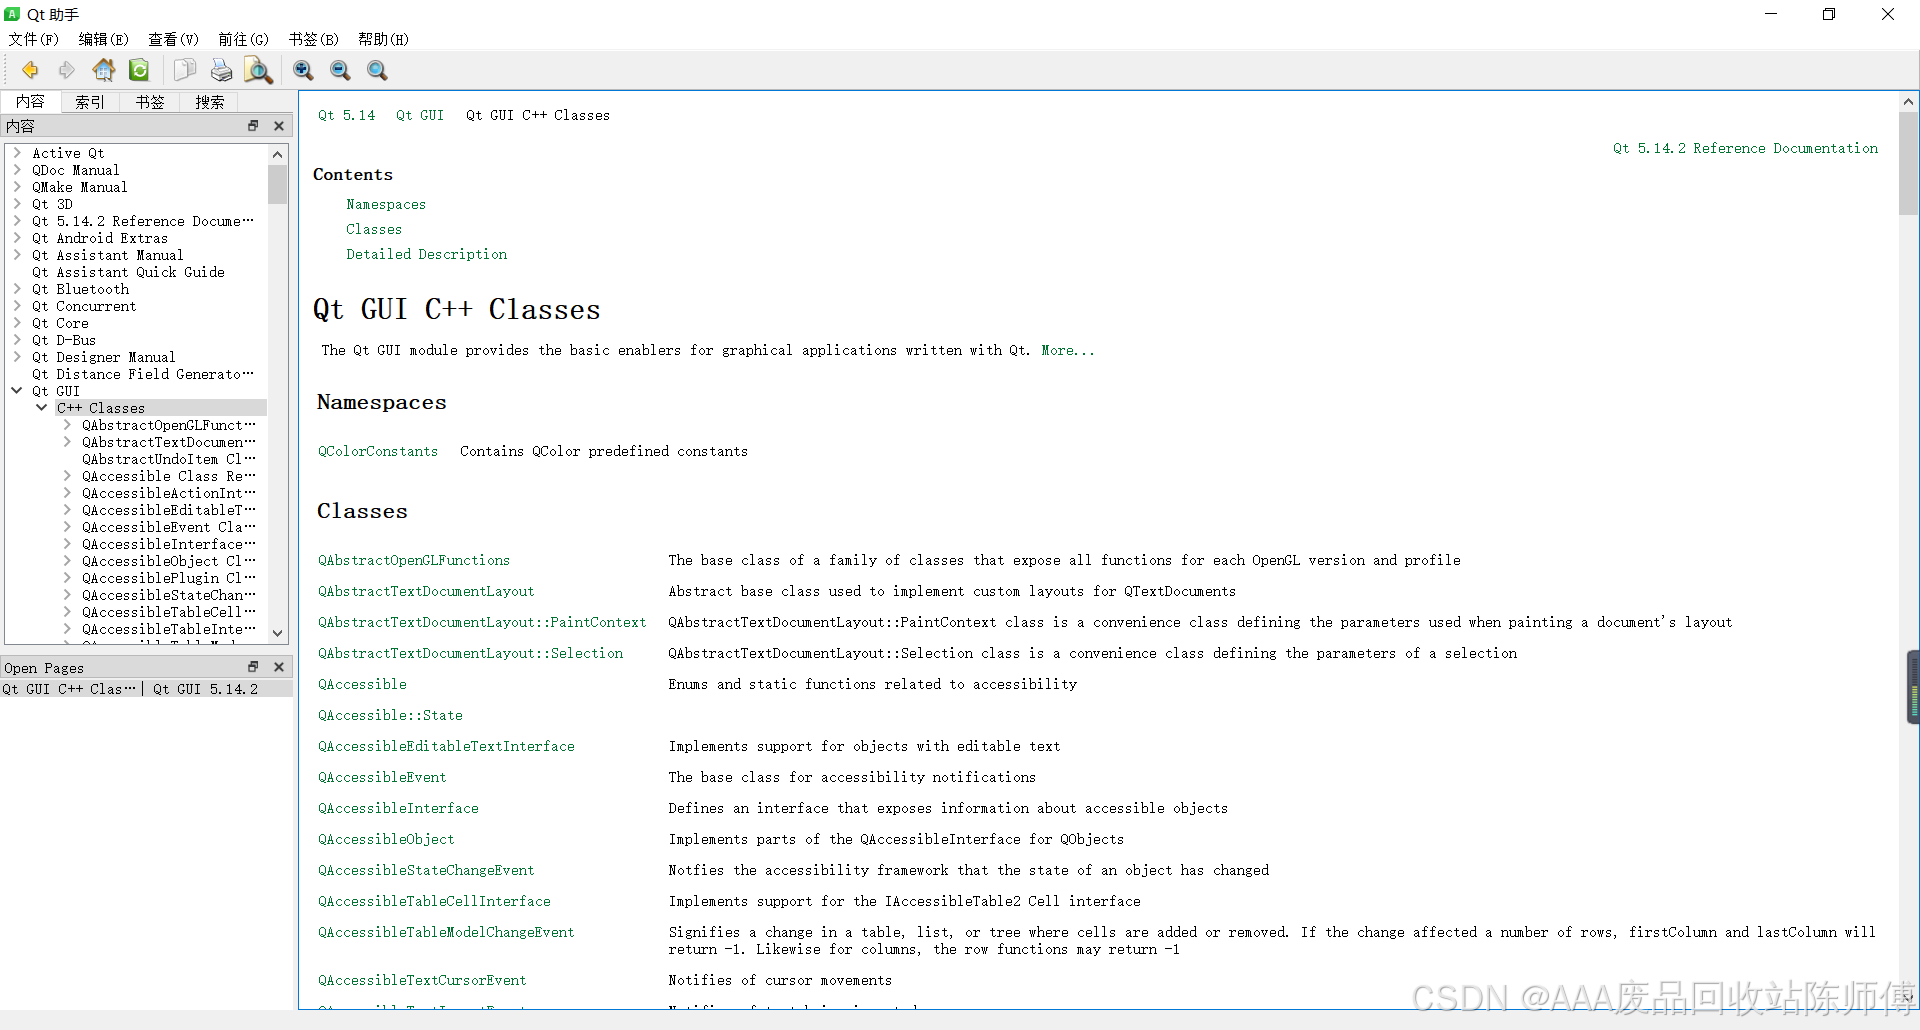Switch to the 搜索 tab
1920x1030 pixels.
210,102
